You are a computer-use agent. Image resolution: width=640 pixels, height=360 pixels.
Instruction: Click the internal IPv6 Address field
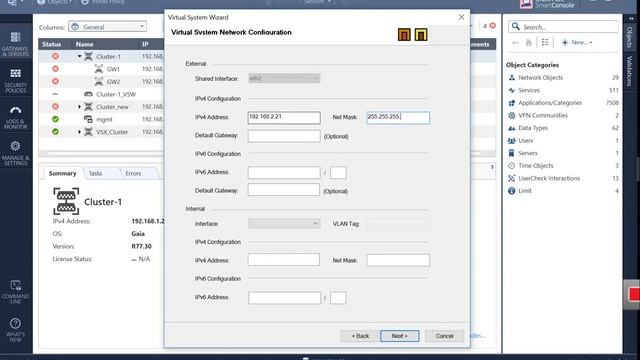coord(284,298)
